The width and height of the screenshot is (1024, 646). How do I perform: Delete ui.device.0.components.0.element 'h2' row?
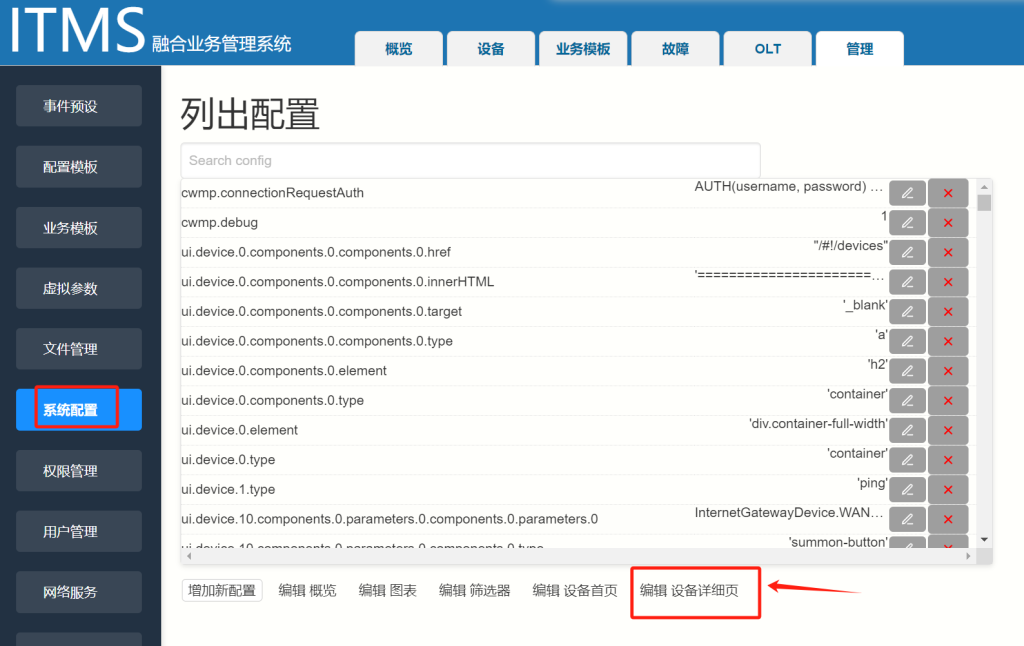[x=948, y=371]
